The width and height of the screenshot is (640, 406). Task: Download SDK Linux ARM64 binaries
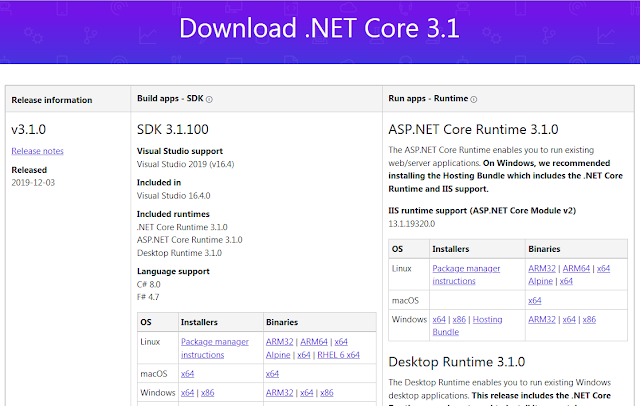314,342
